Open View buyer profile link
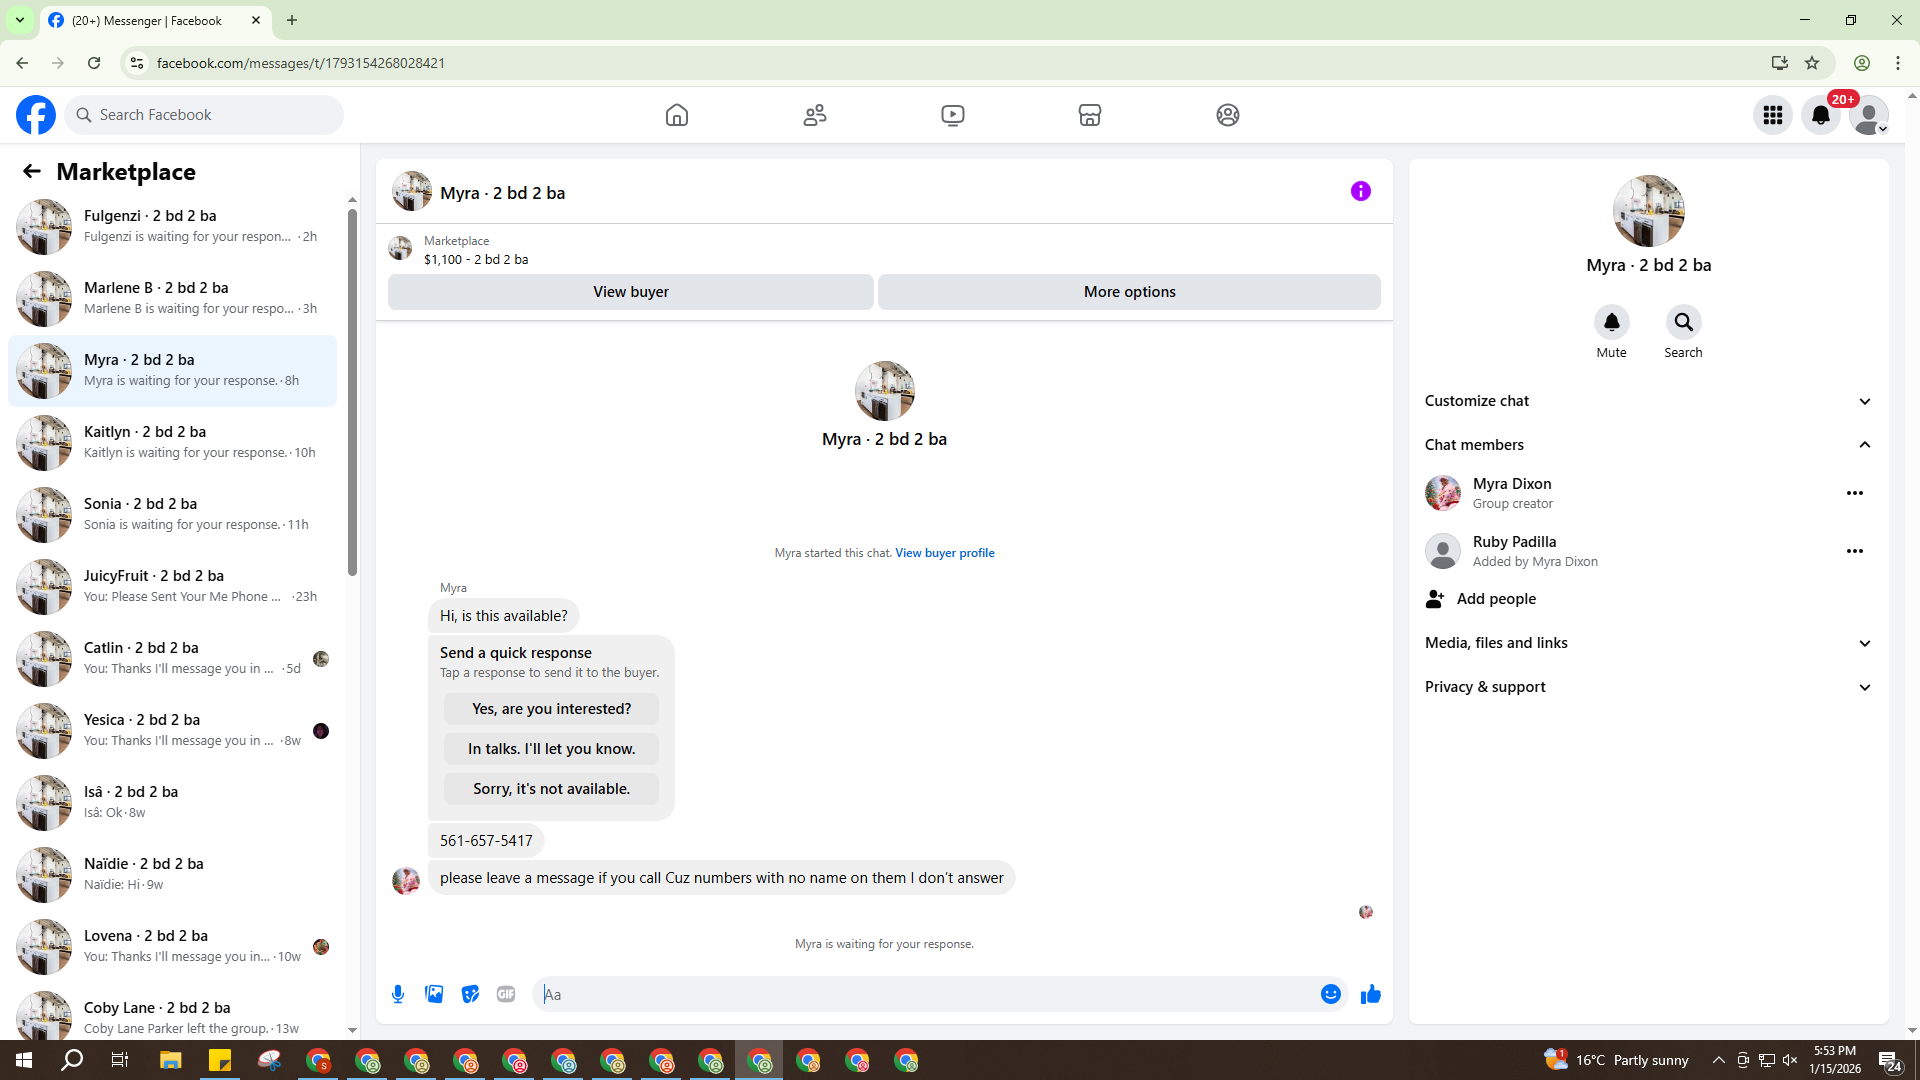The height and width of the screenshot is (1080, 1920). [944, 553]
